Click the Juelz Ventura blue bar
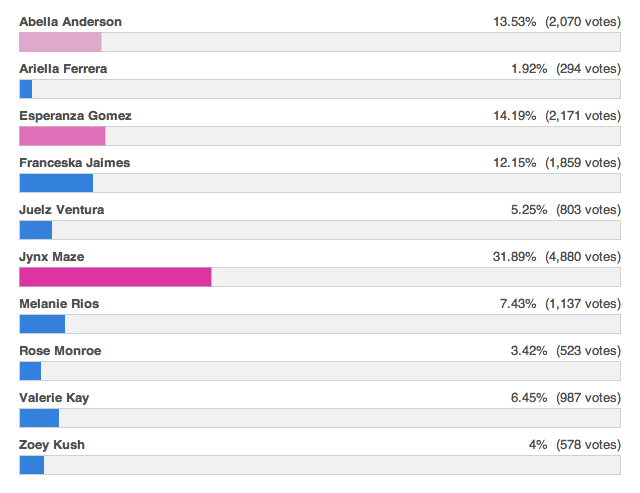The height and width of the screenshot is (493, 640). tap(36, 230)
